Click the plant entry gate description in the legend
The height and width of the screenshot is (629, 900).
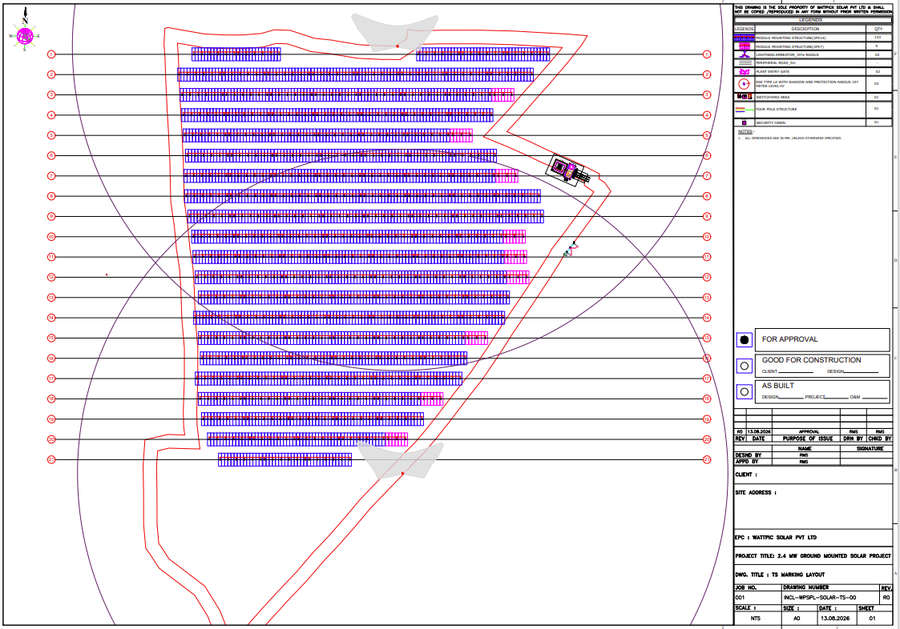[x=773, y=71]
